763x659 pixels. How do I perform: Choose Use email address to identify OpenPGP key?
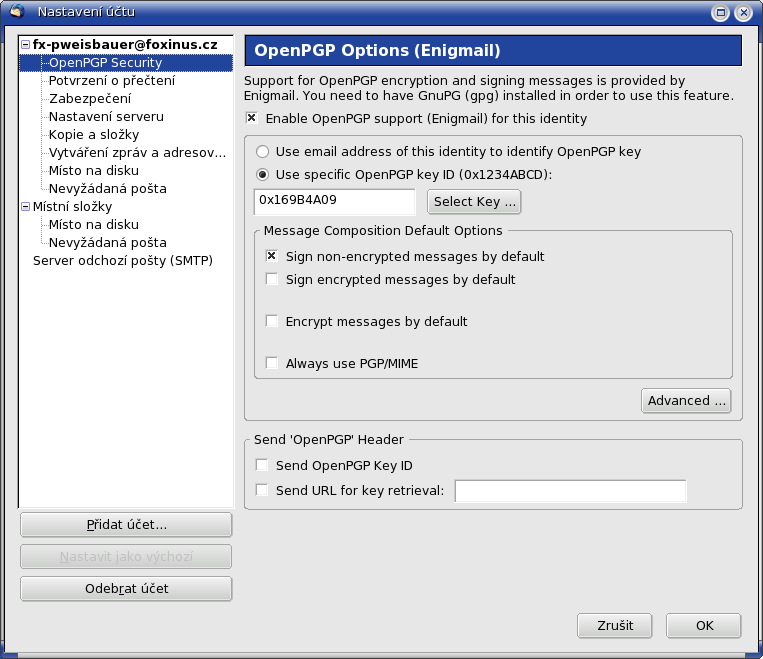tap(263, 152)
